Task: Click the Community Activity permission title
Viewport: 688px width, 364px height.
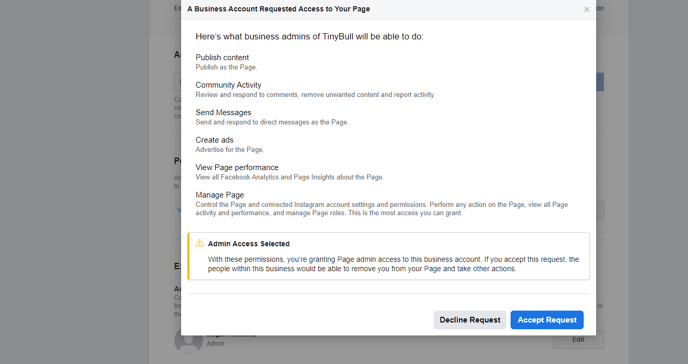Action: pos(228,85)
